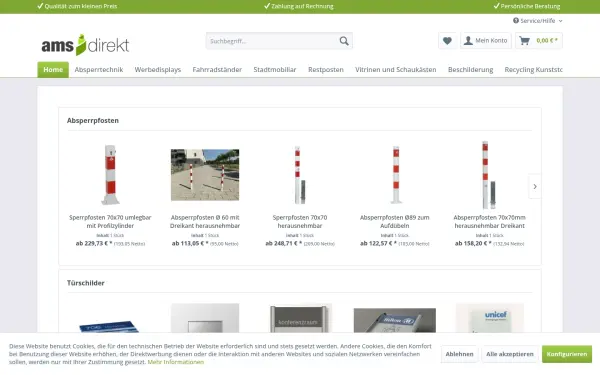This screenshot has width=600, height=375.
Task: Click the price ab 158,20 €
Action: (x=473, y=243)
